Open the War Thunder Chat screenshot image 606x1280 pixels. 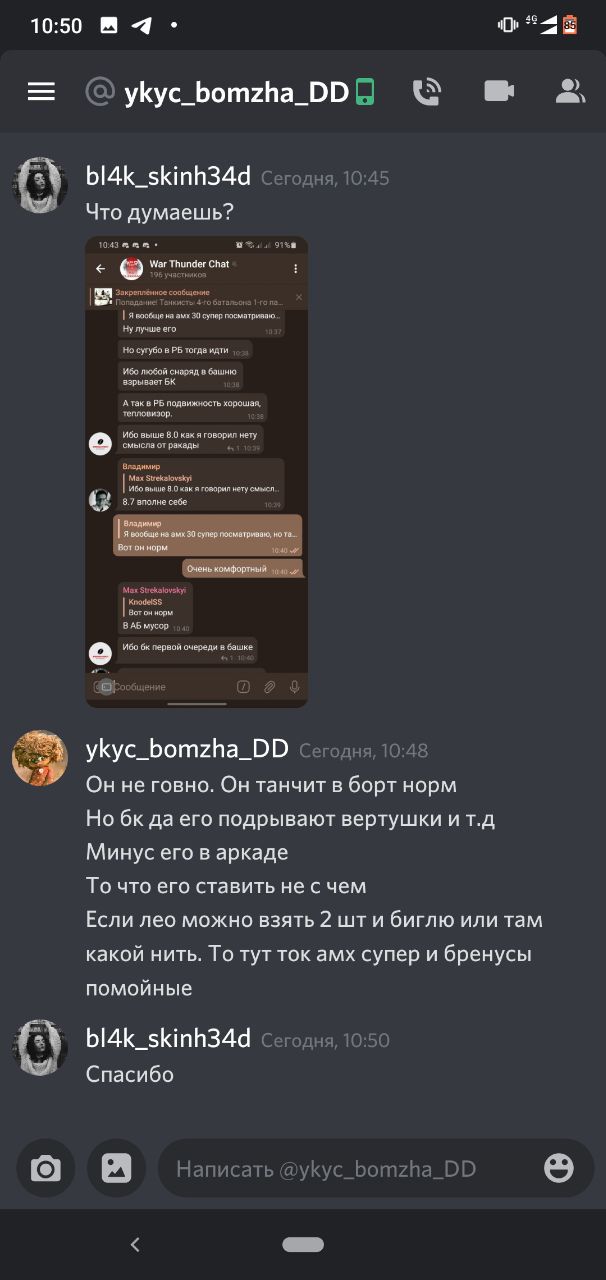(197, 472)
